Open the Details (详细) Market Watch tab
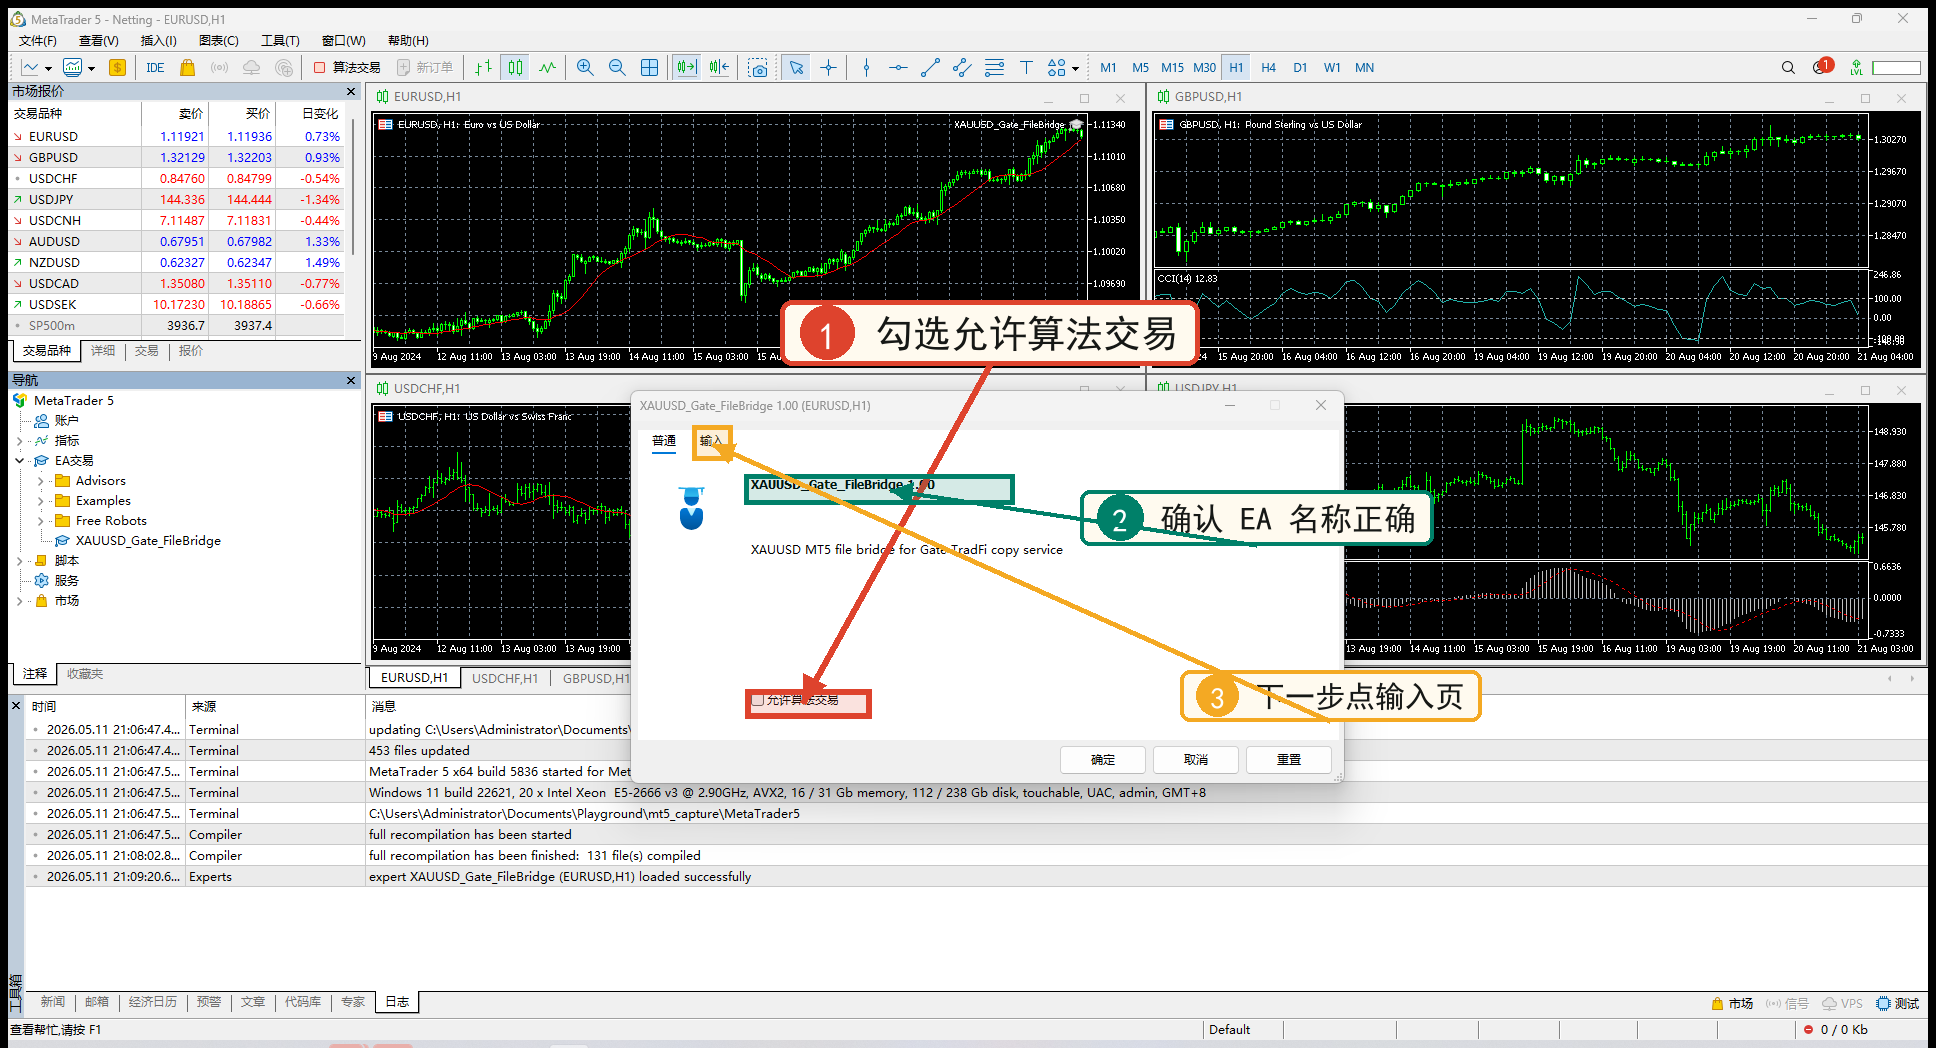Viewport: 1936px width, 1048px height. 103,351
